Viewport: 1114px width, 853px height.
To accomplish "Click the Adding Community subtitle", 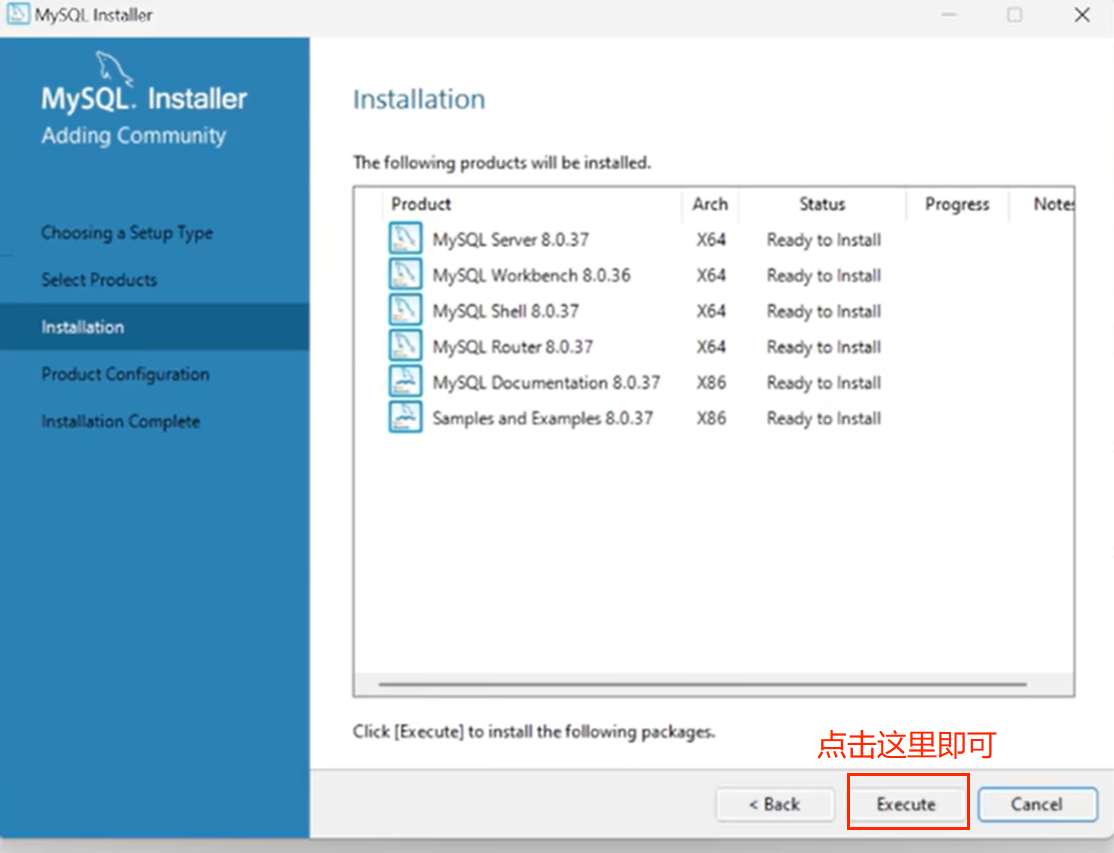I will point(134,135).
